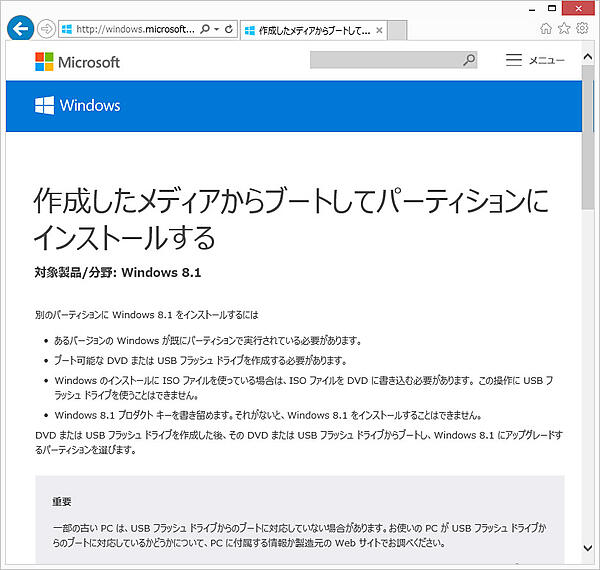Click the Windows text in the blue banner

click(90, 106)
